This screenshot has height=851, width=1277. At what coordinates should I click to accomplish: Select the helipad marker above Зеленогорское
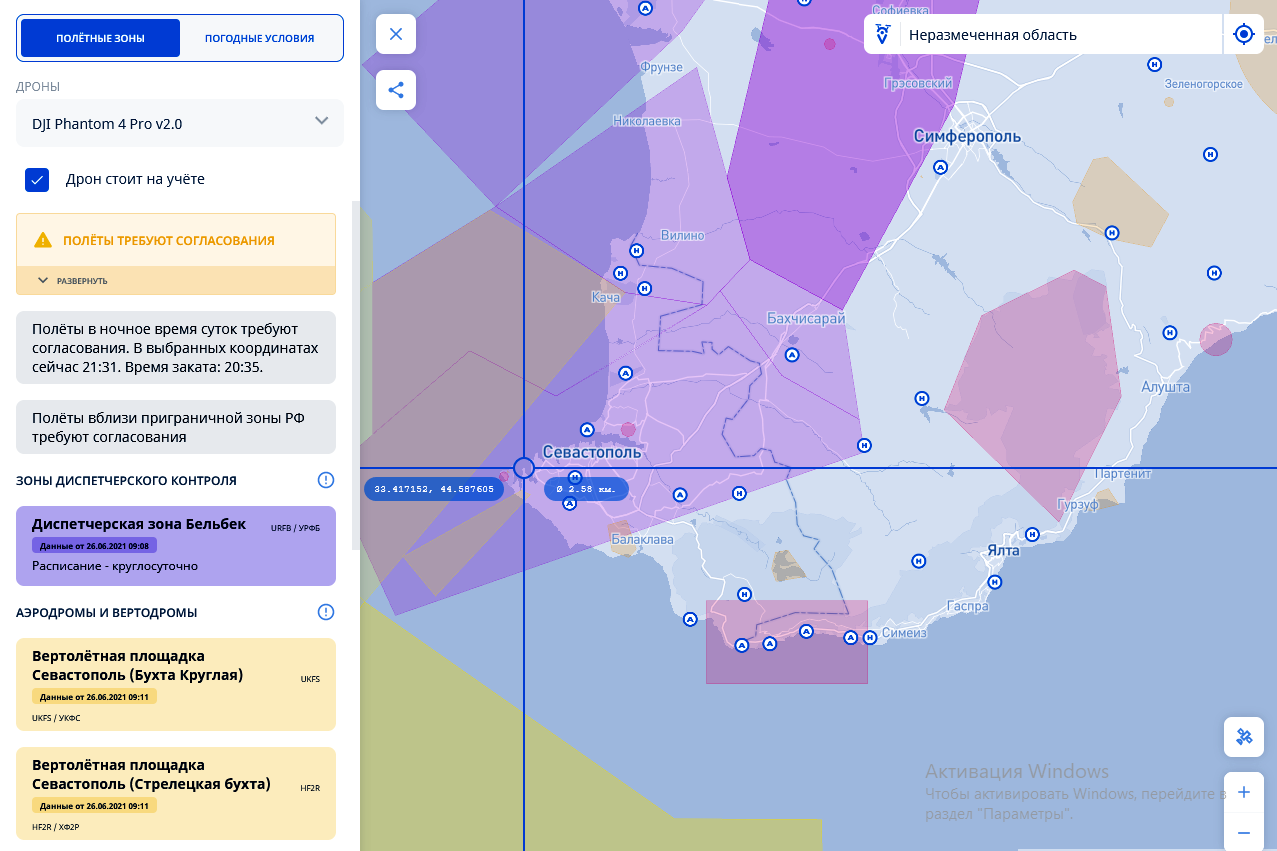1155,63
